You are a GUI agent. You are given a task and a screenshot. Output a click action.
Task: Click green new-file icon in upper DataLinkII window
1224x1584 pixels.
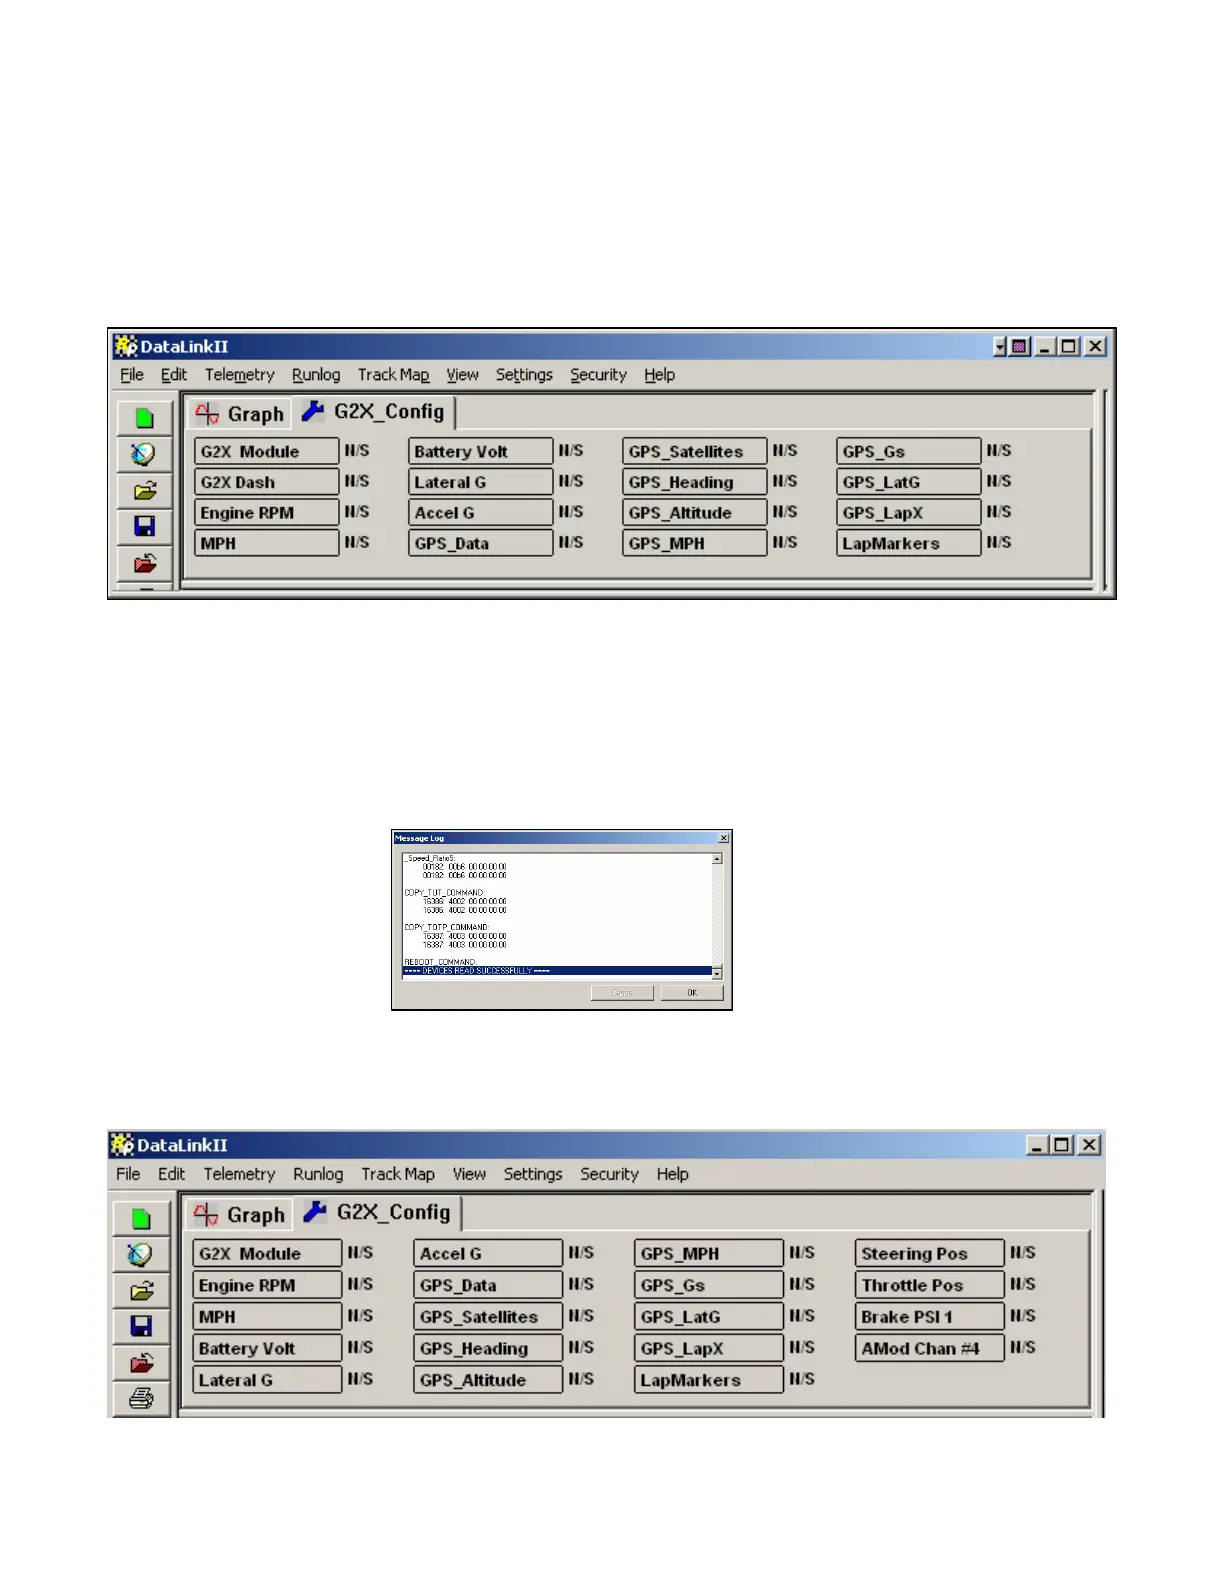tap(144, 418)
